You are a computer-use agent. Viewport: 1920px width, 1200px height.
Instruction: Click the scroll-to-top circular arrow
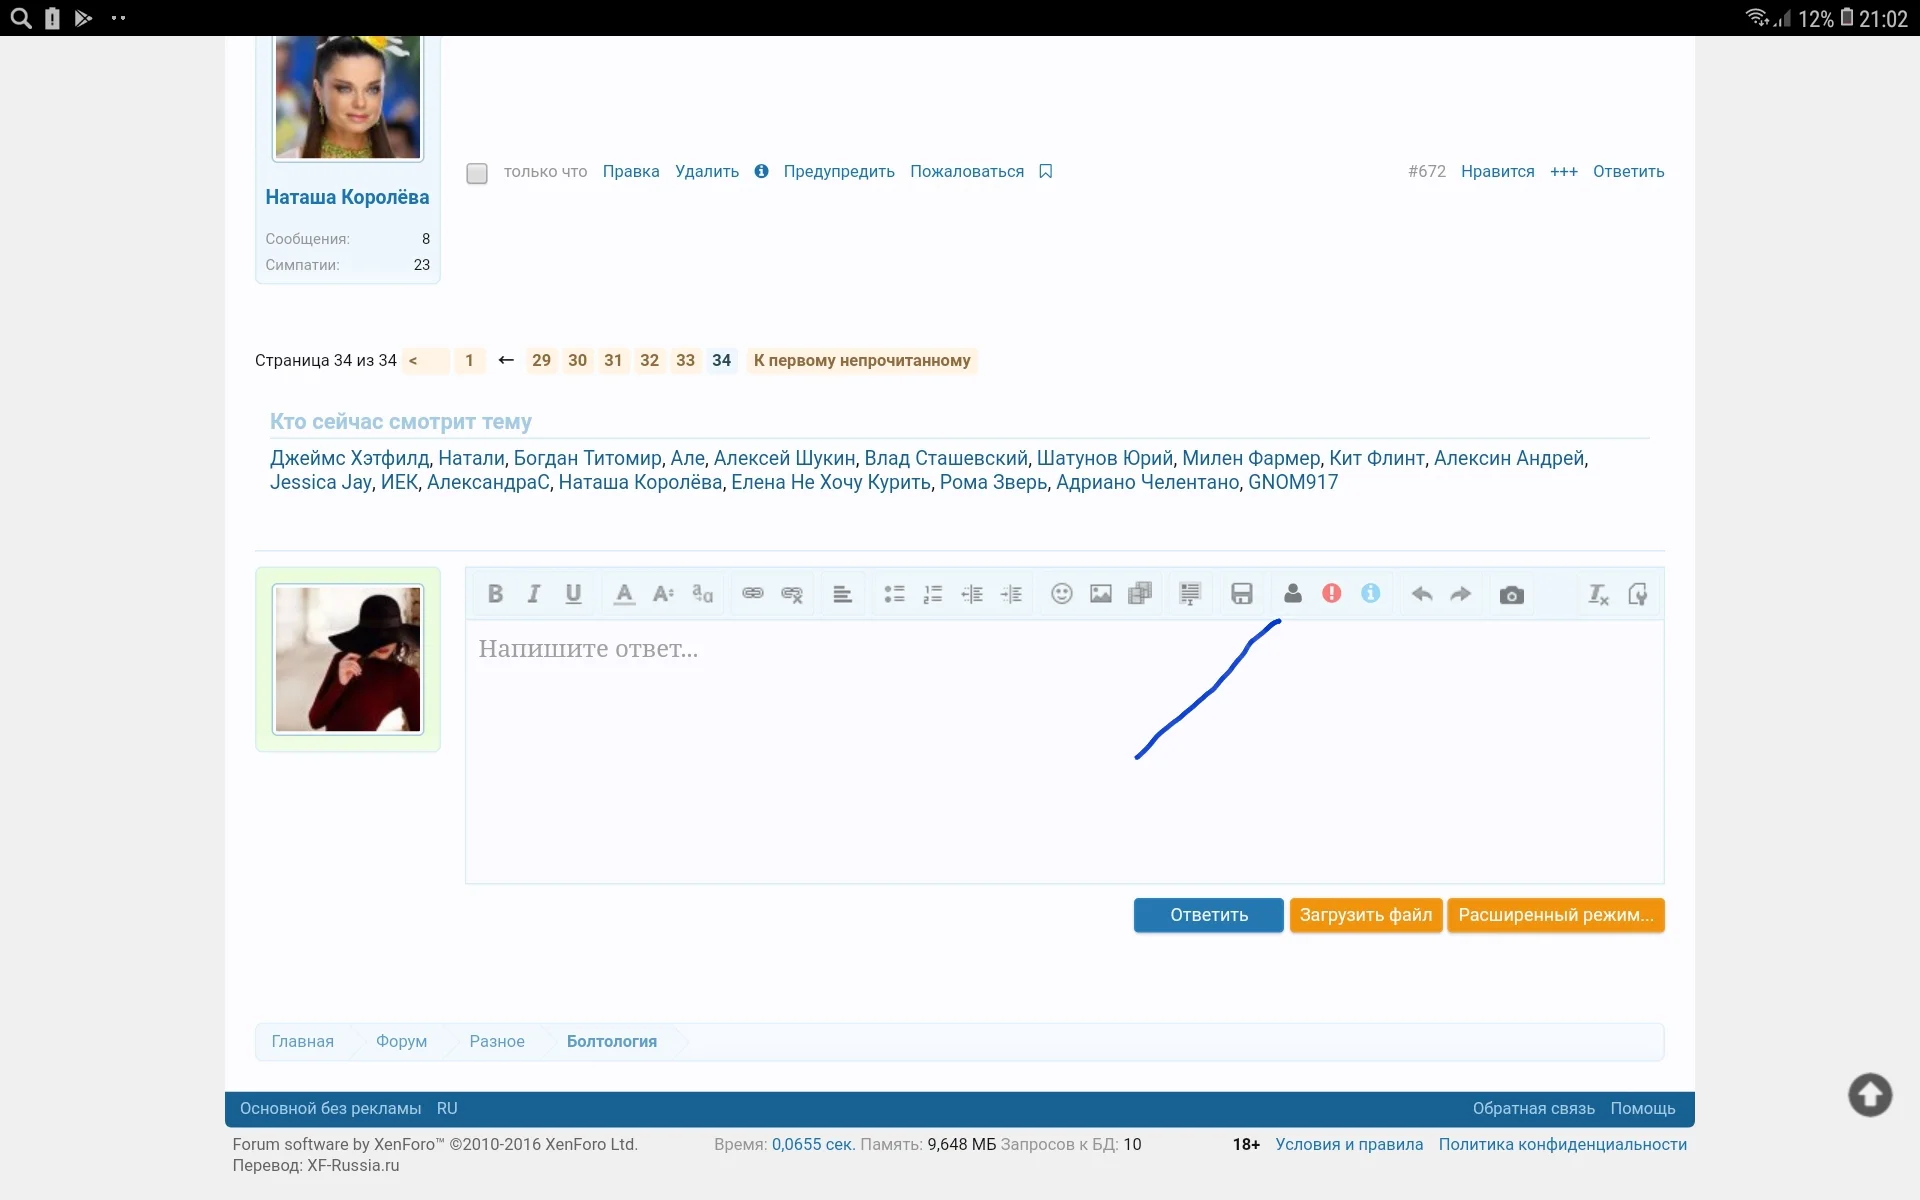click(x=1869, y=1095)
